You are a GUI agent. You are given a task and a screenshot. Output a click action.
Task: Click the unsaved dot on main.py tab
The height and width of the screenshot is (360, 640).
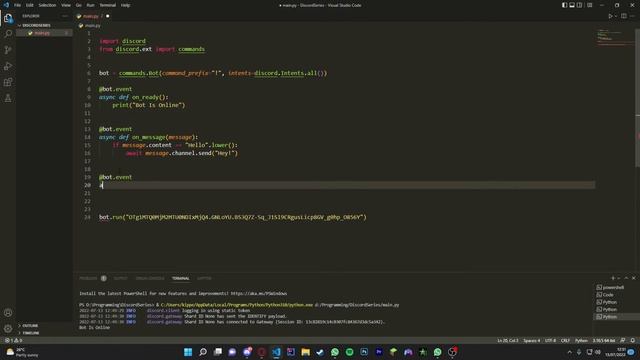(108, 16)
